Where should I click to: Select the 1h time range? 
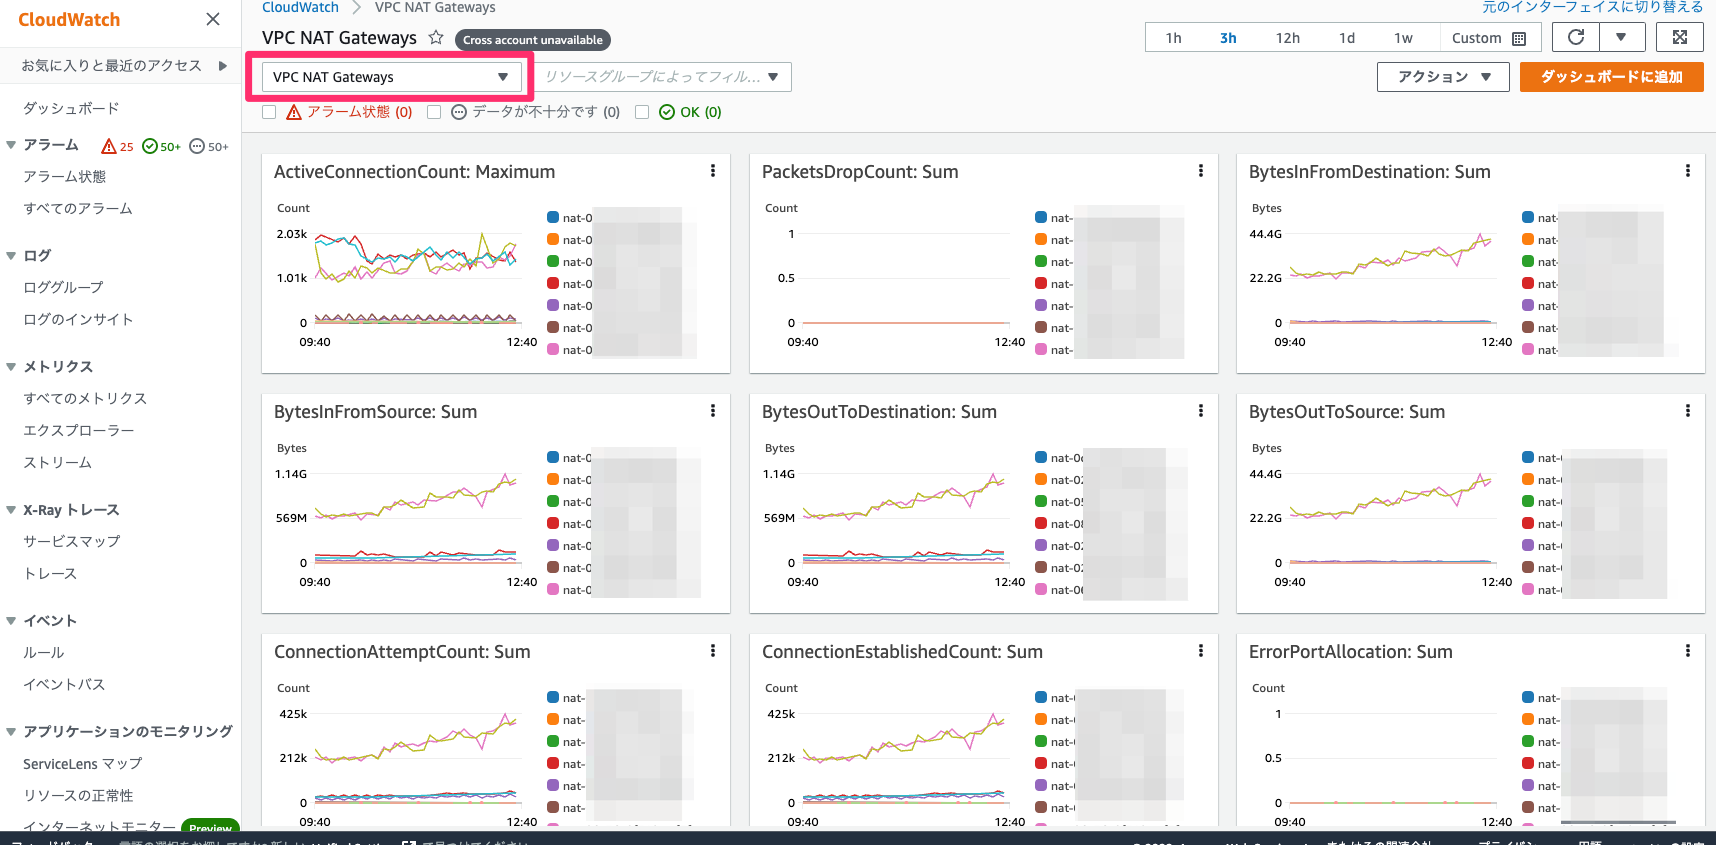click(x=1174, y=38)
